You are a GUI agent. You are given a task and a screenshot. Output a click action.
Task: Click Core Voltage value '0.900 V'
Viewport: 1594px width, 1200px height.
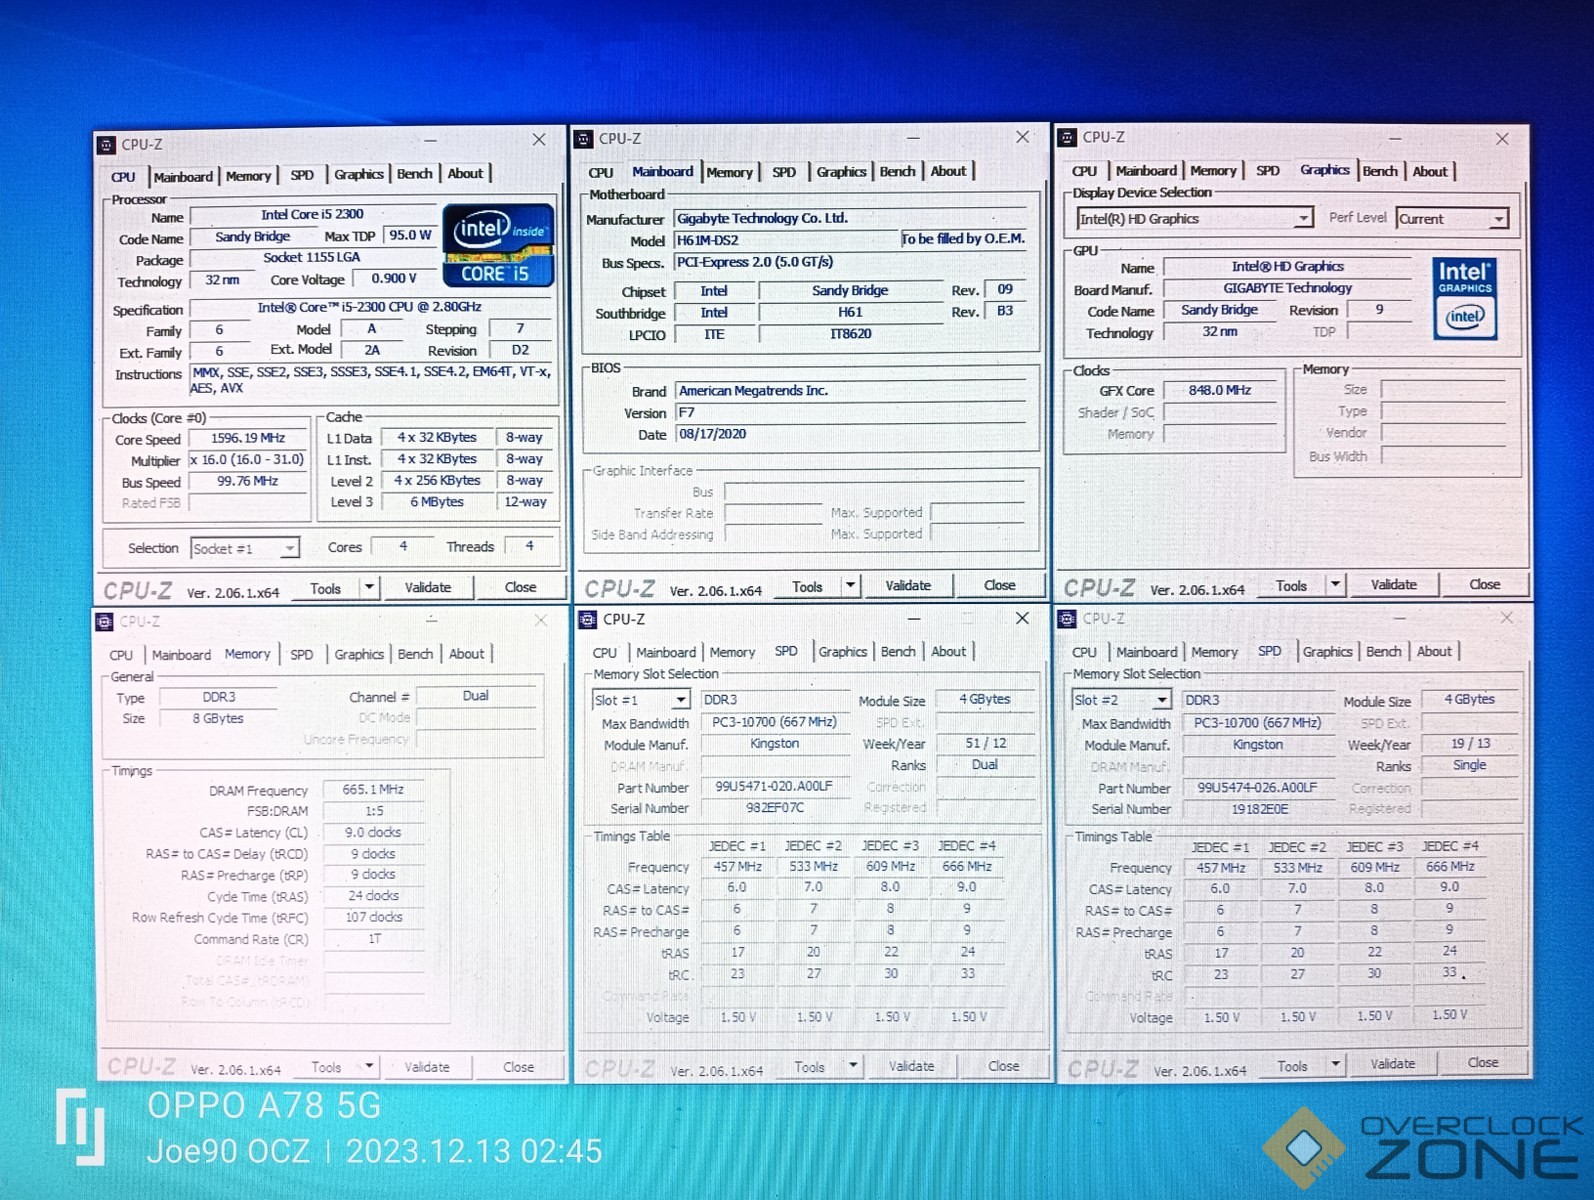coord(394,279)
